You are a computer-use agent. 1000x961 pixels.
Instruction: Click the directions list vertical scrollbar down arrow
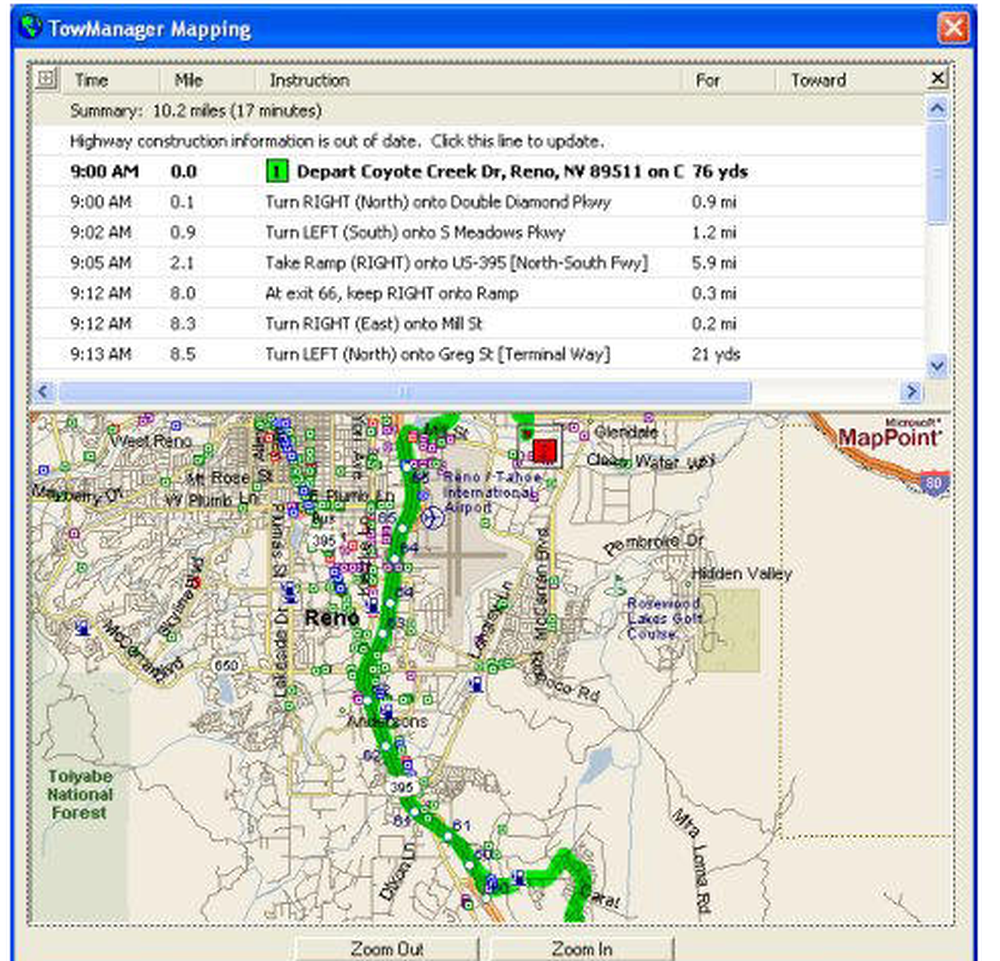point(937,364)
